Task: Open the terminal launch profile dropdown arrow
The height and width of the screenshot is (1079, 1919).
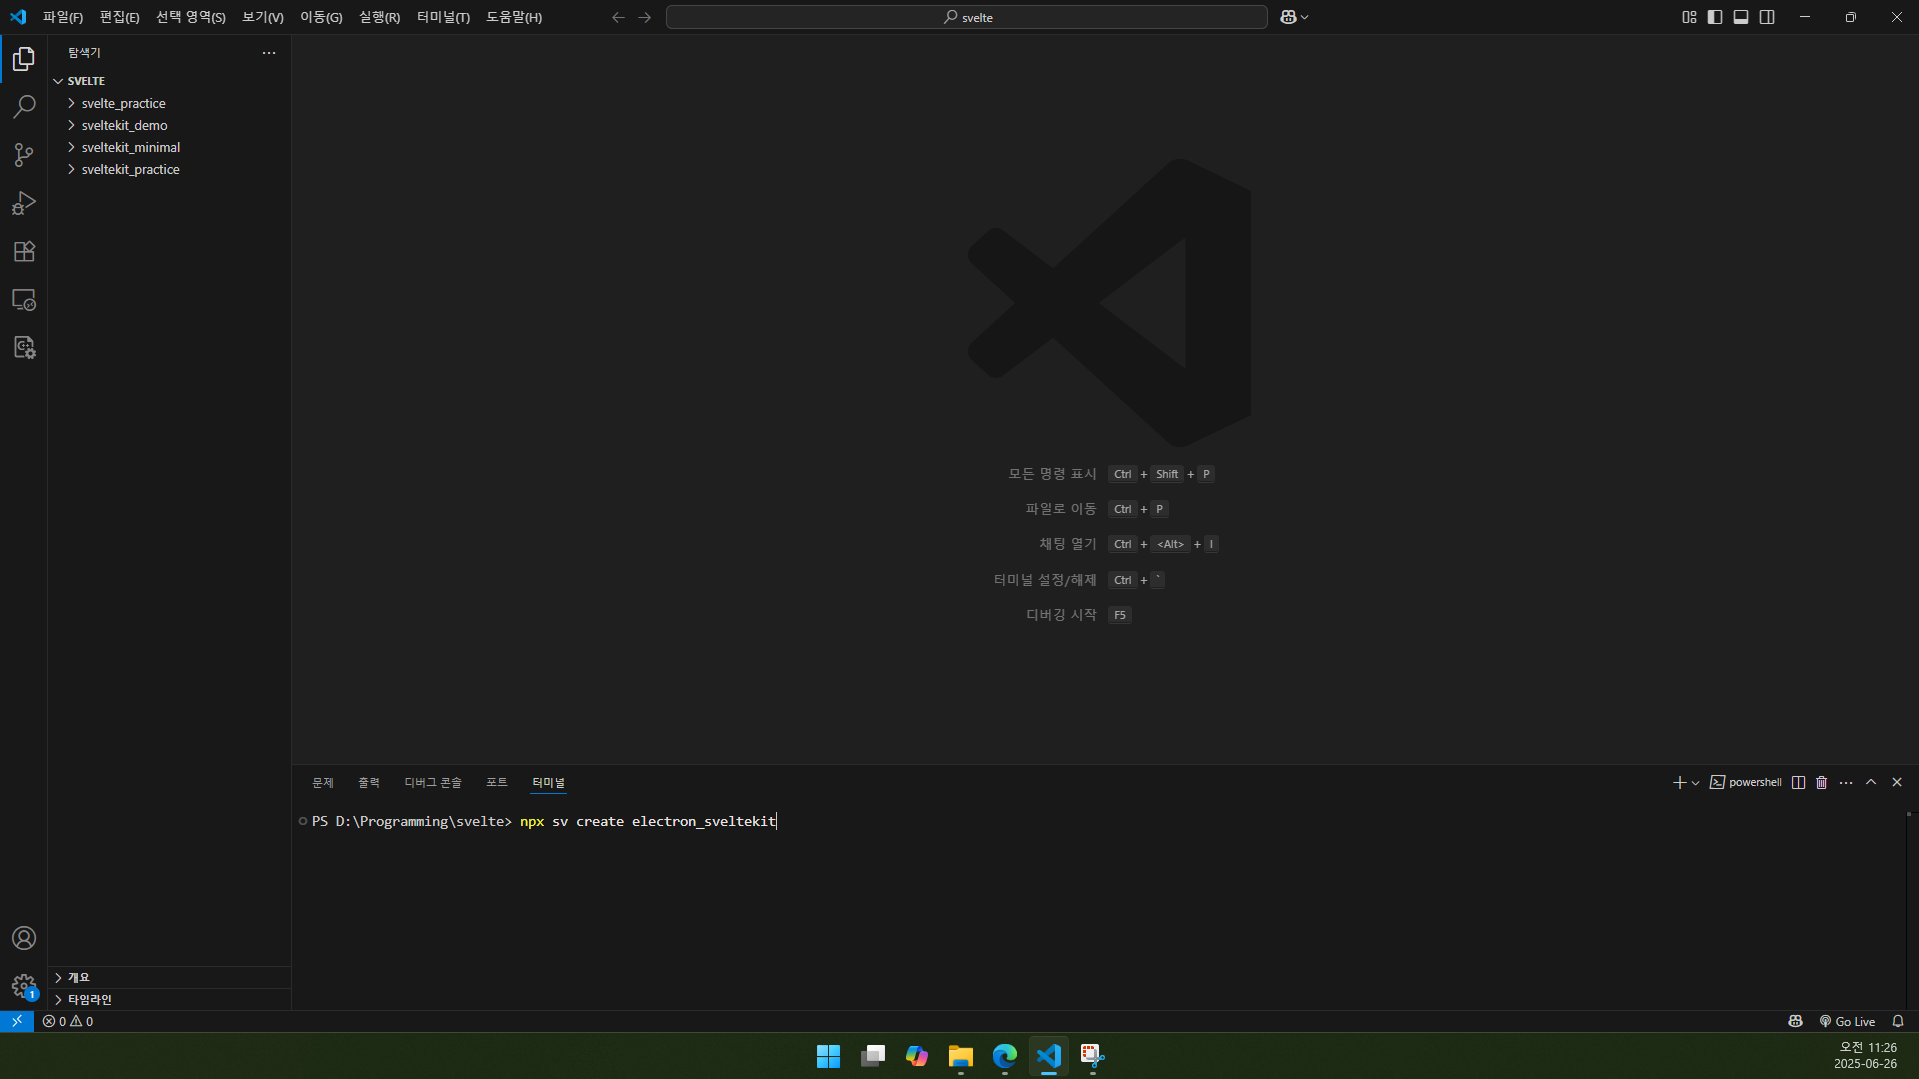Action: [1696, 782]
